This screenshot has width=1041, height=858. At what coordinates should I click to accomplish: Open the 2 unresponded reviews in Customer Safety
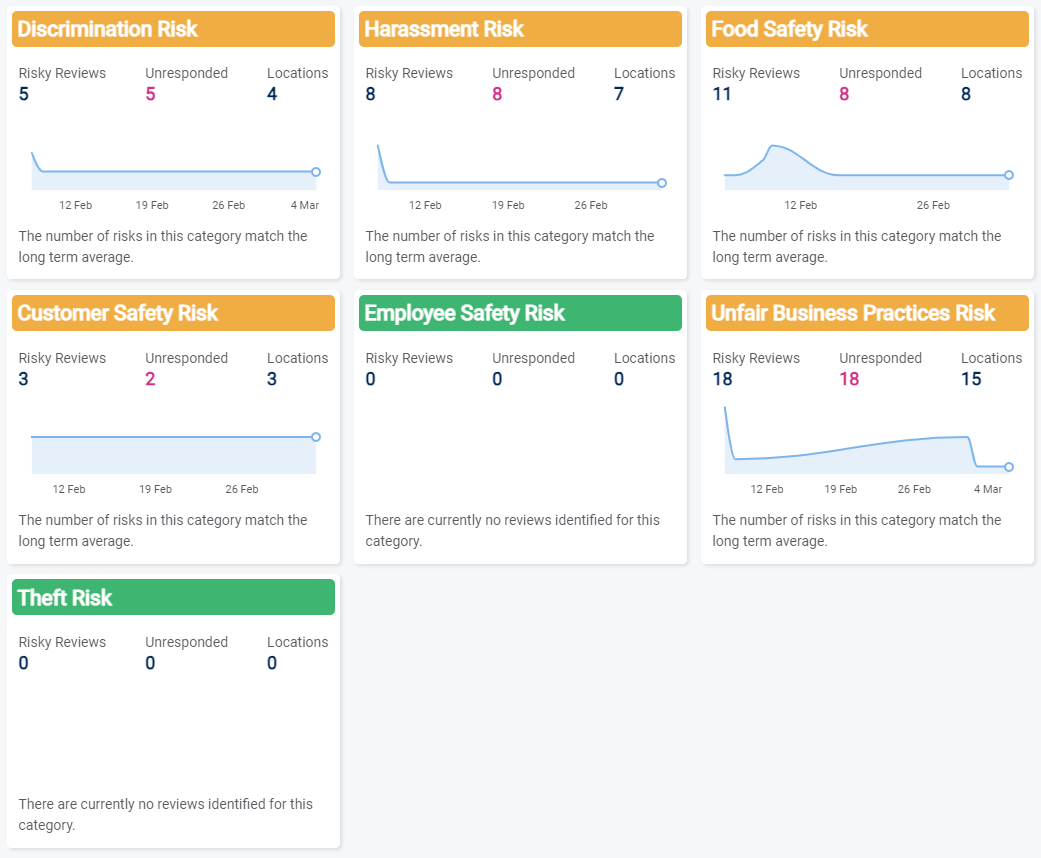(x=151, y=379)
